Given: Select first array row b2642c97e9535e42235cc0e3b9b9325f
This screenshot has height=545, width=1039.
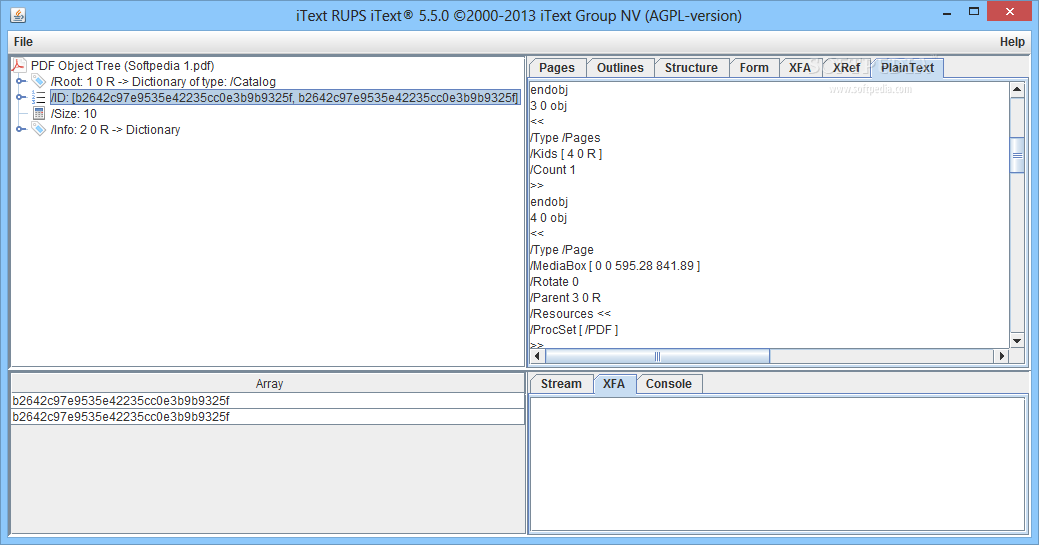Looking at the screenshot, I should click(x=268, y=400).
